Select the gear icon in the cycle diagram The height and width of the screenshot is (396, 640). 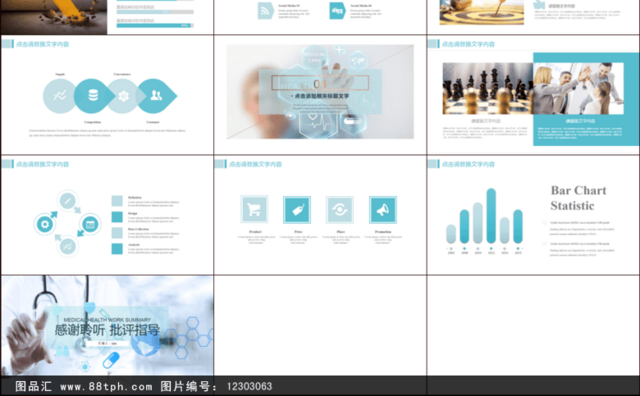coord(45,224)
